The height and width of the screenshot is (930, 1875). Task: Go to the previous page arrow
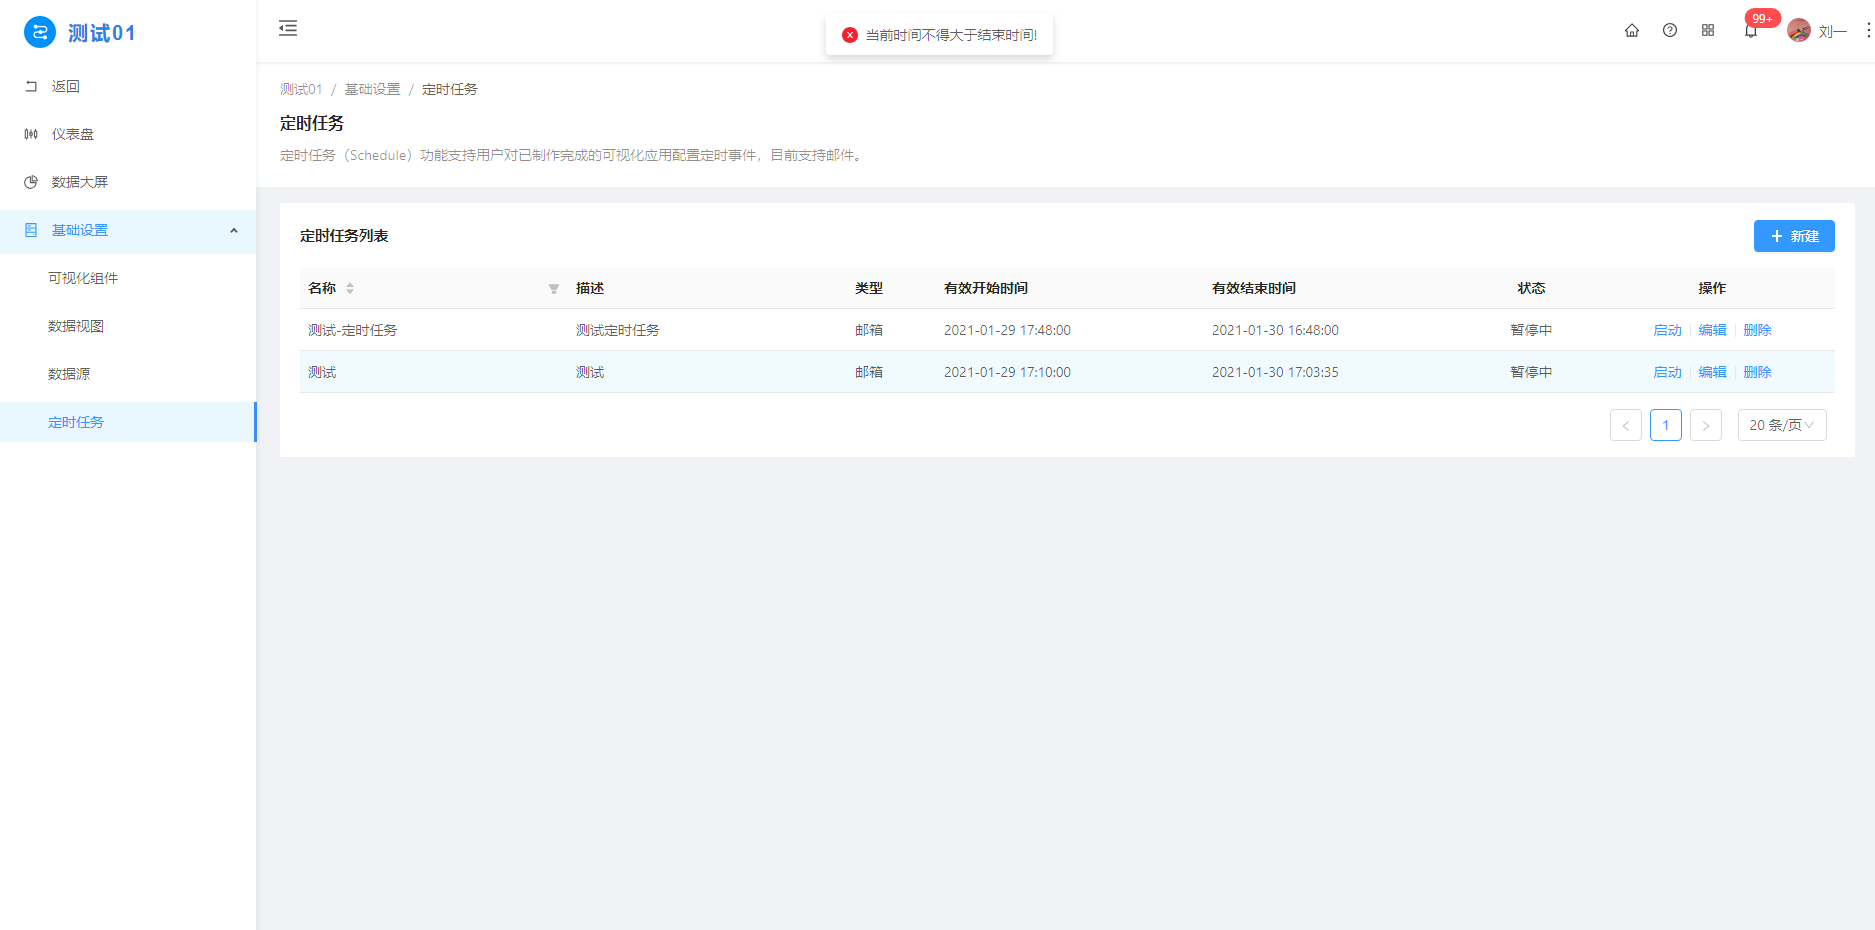coord(1626,425)
